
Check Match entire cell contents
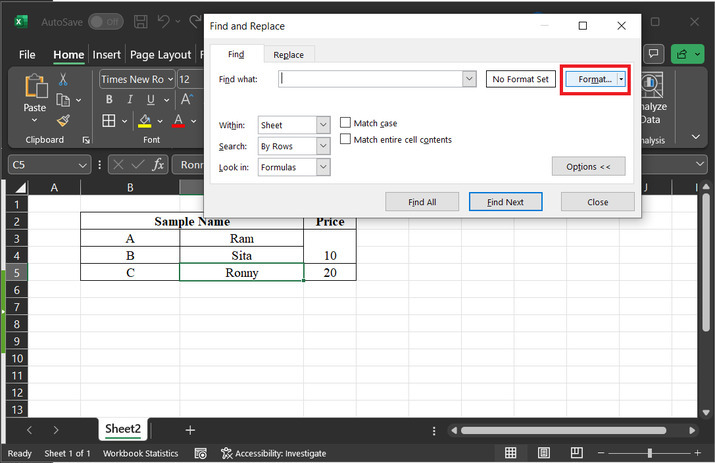(345, 139)
